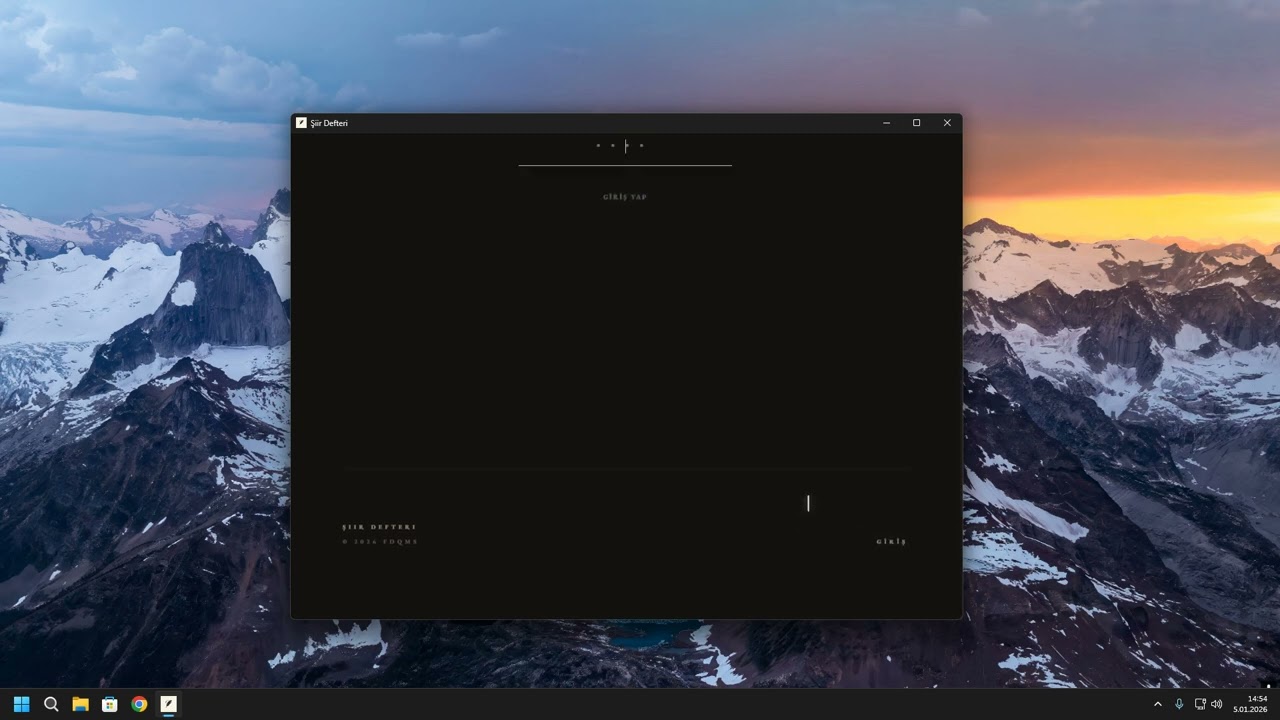Open the Windows Start menu

(x=22, y=704)
